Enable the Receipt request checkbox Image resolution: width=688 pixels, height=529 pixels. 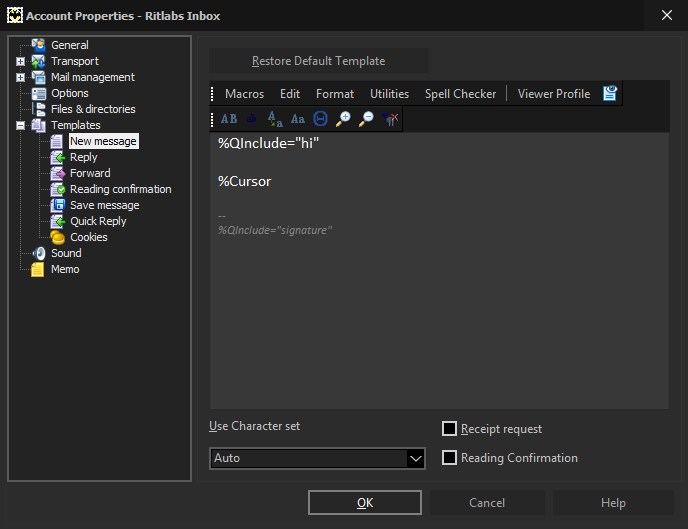click(449, 429)
